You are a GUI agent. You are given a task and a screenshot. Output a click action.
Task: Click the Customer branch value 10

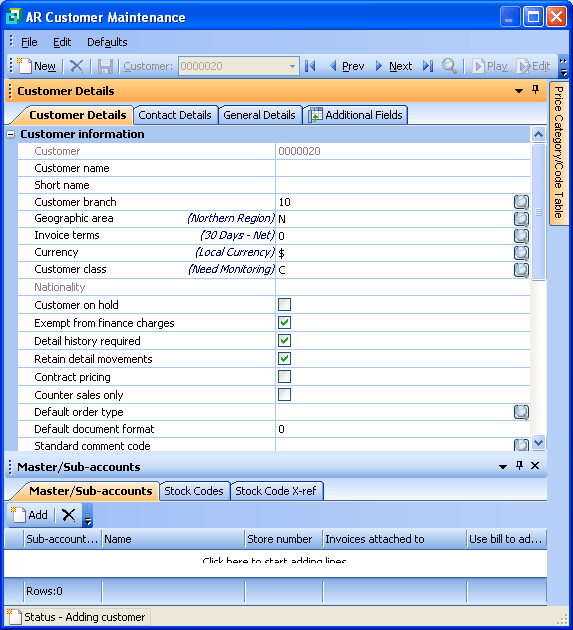pos(284,202)
